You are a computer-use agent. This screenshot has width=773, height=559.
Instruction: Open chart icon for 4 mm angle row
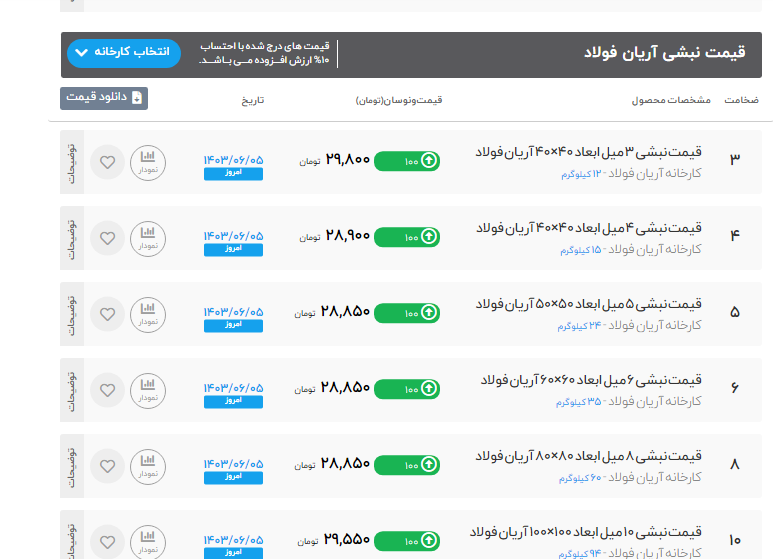148,238
